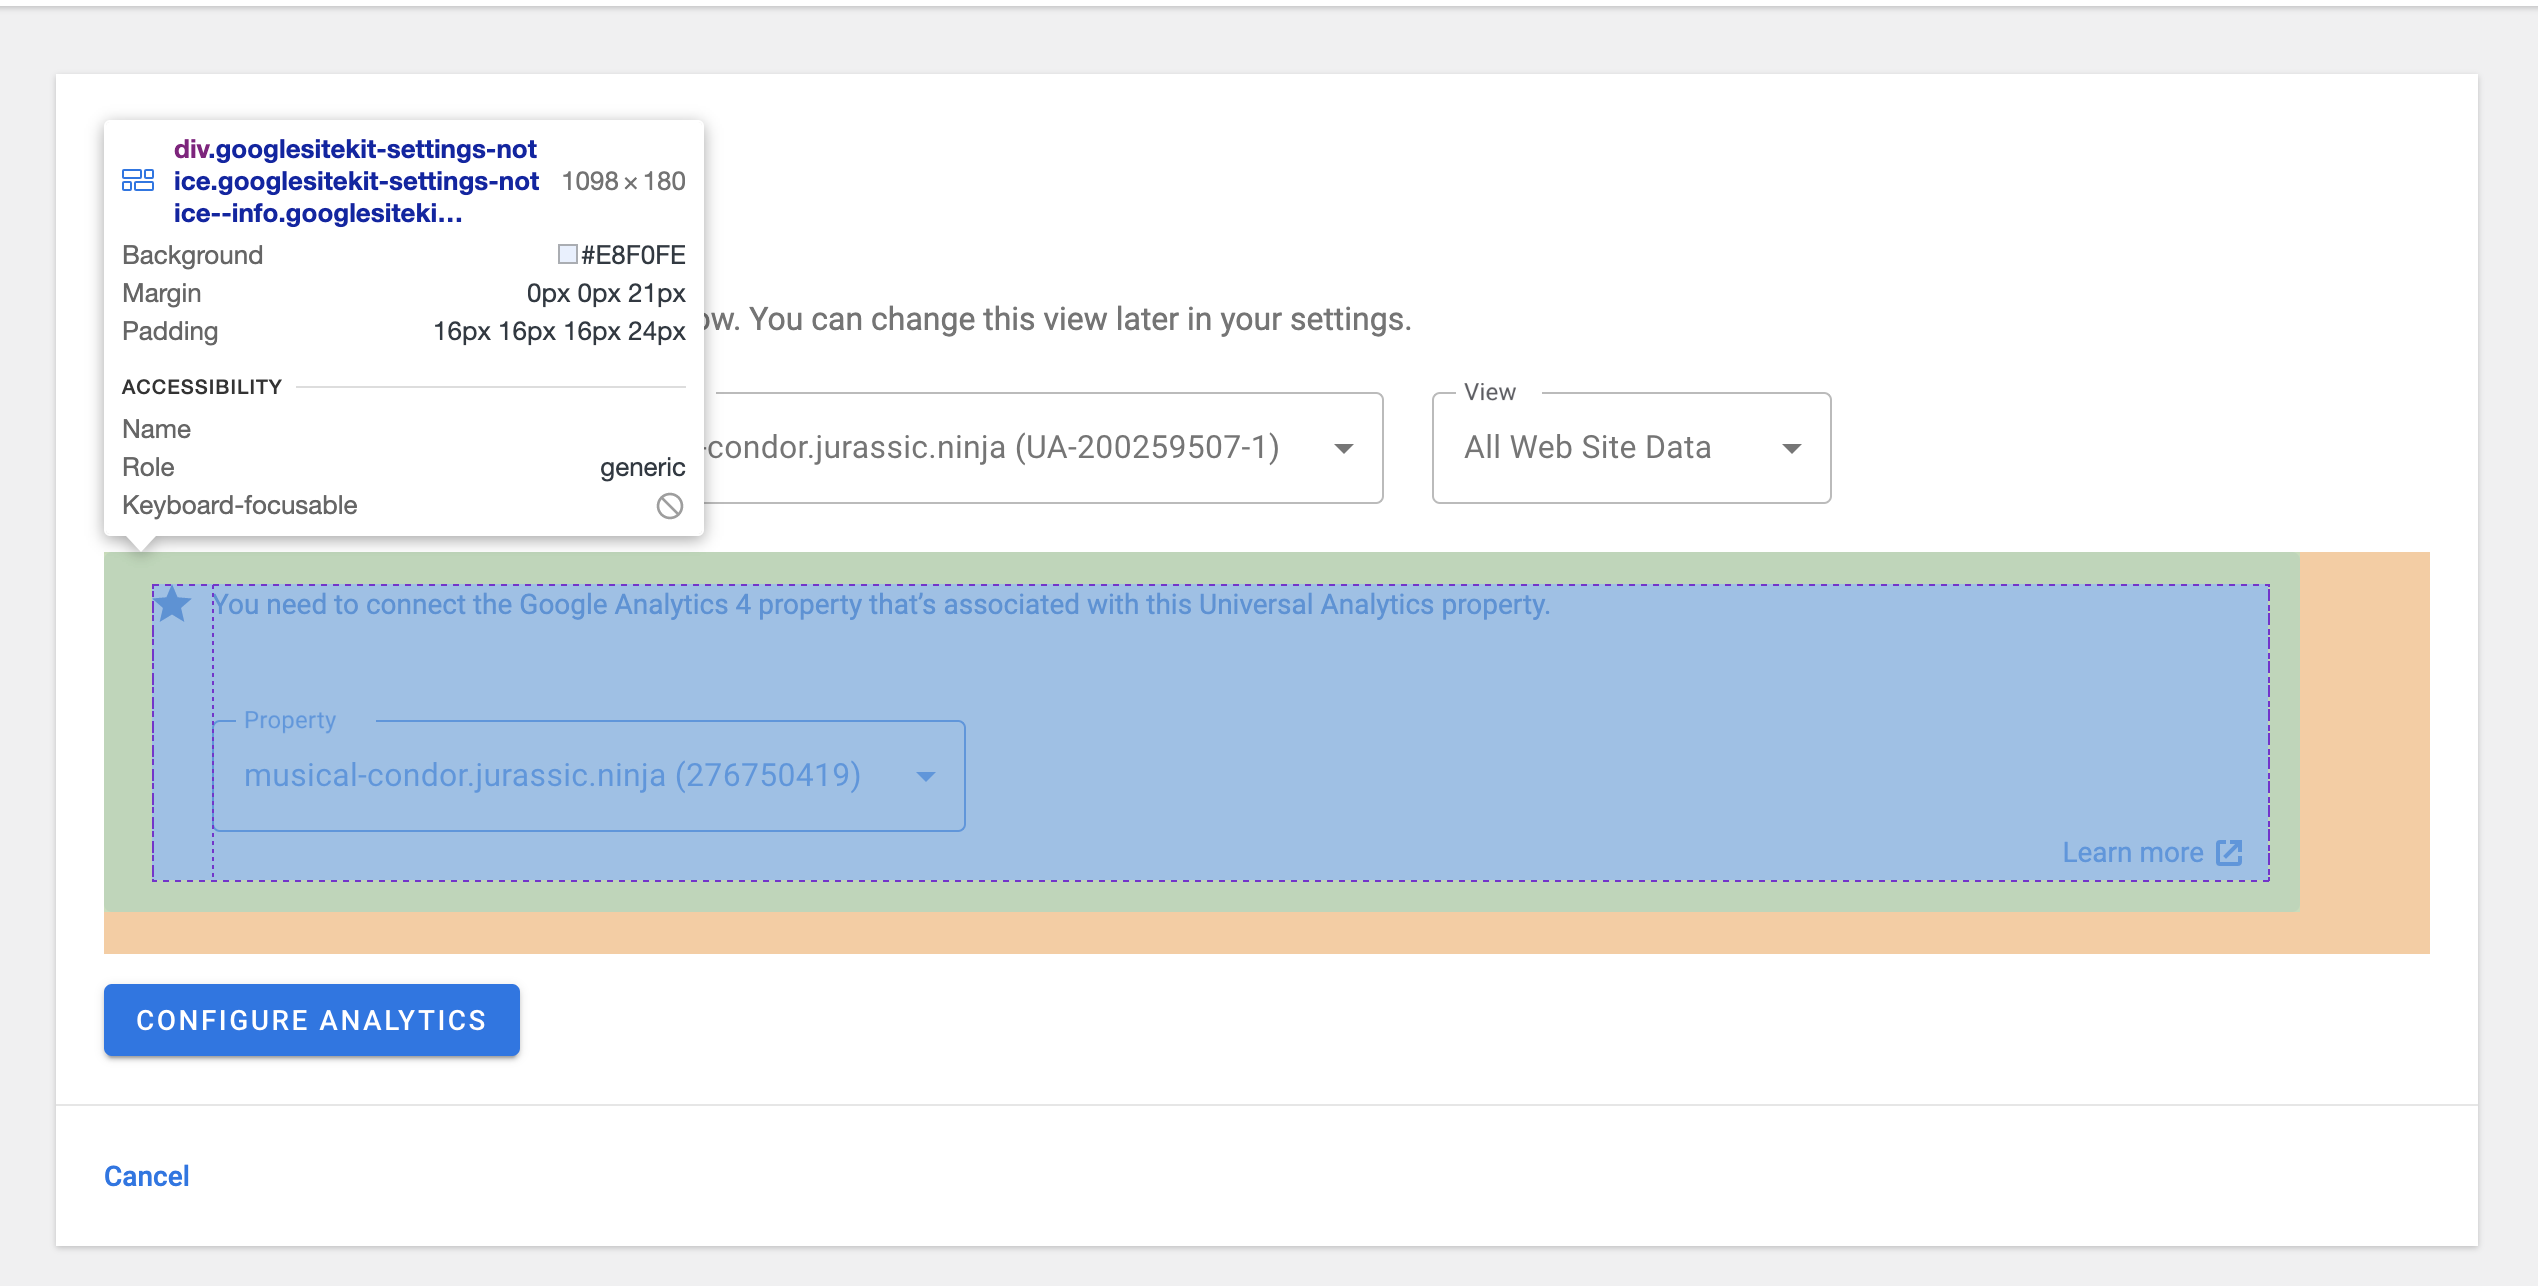Image resolution: width=2538 pixels, height=1286 pixels.
Task: Click the external link icon beside Learn more
Action: click(x=2229, y=852)
